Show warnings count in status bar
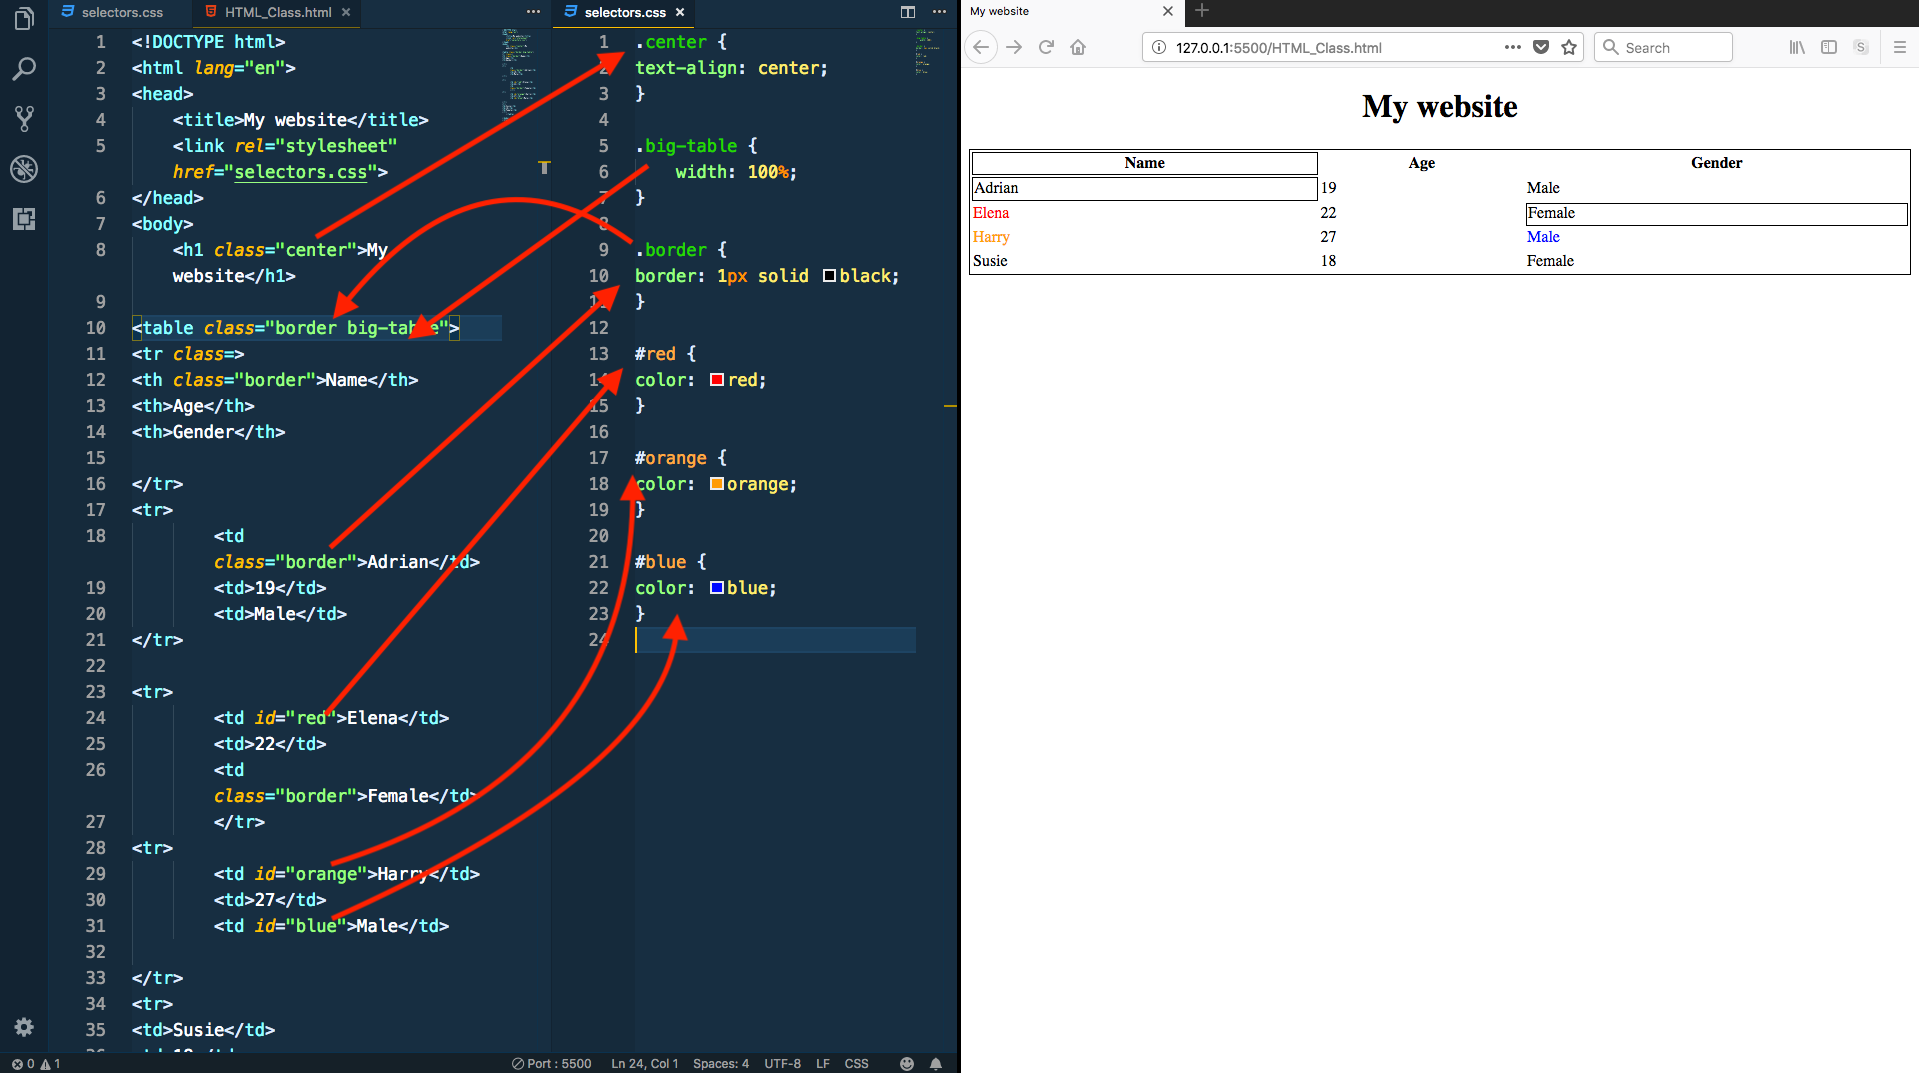 click(x=51, y=1064)
